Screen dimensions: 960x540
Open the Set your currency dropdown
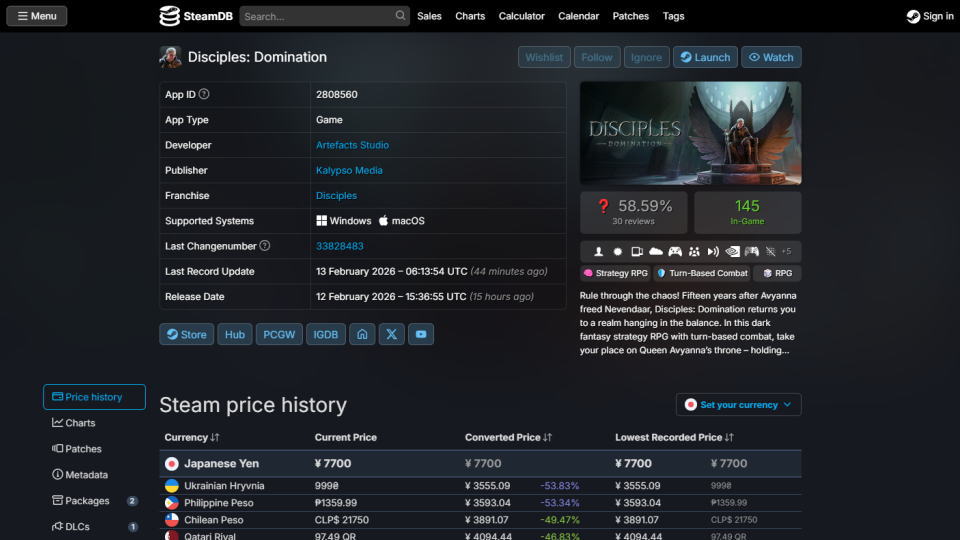coord(738,405)
